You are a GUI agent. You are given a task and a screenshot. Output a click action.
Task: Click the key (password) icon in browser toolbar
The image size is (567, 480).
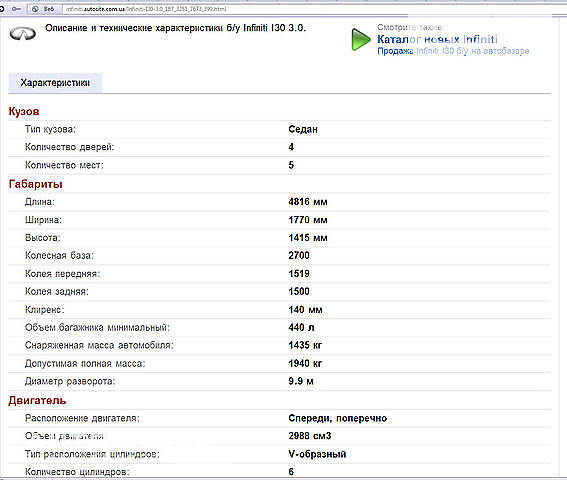(16, 9)
